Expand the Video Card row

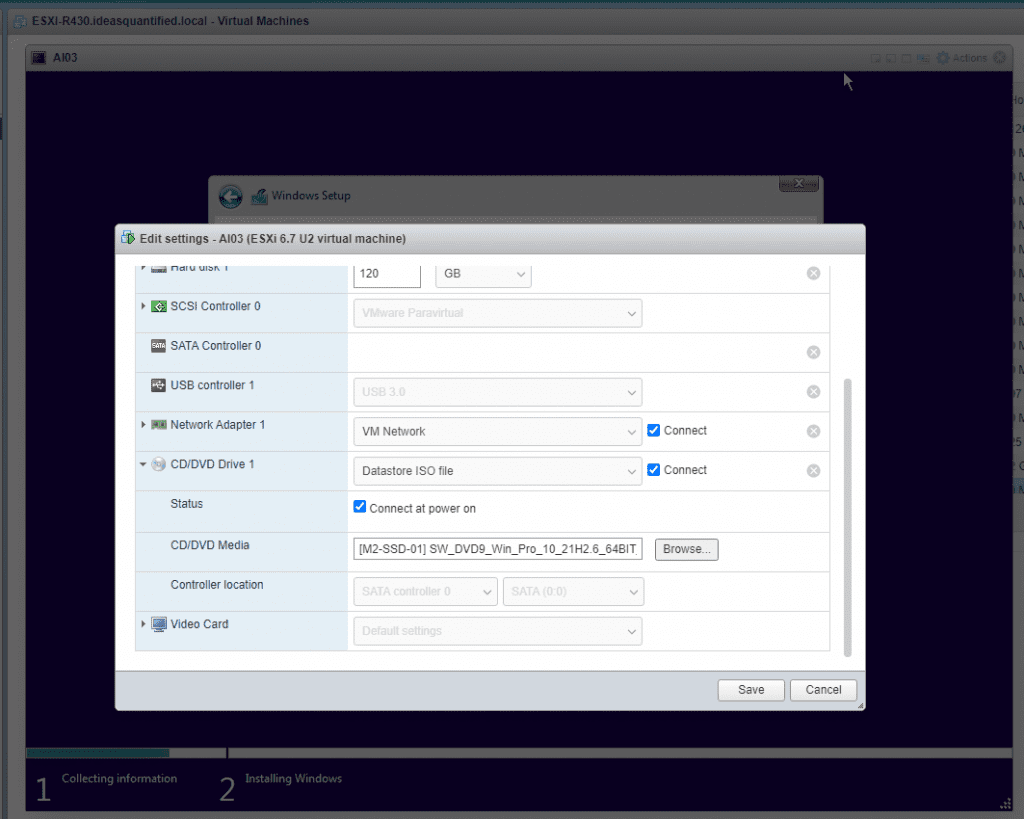point(143,624)
